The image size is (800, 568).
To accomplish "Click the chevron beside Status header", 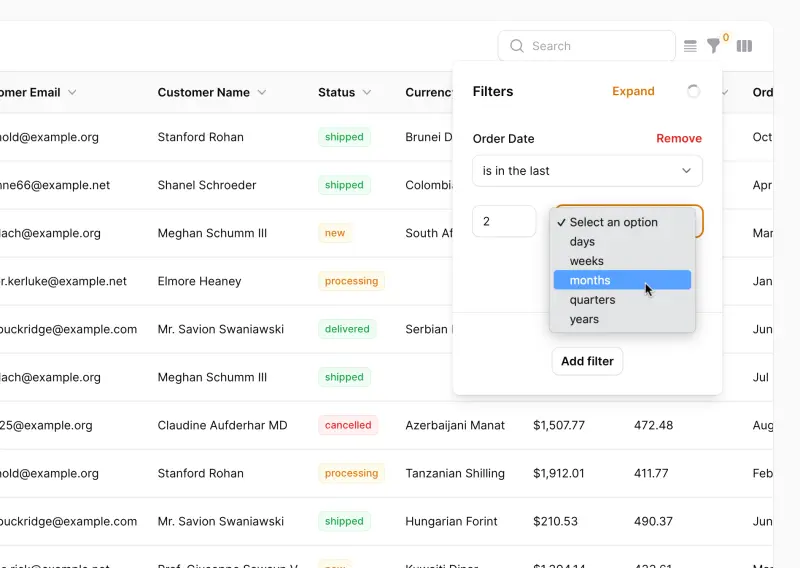I will point(367,92).
